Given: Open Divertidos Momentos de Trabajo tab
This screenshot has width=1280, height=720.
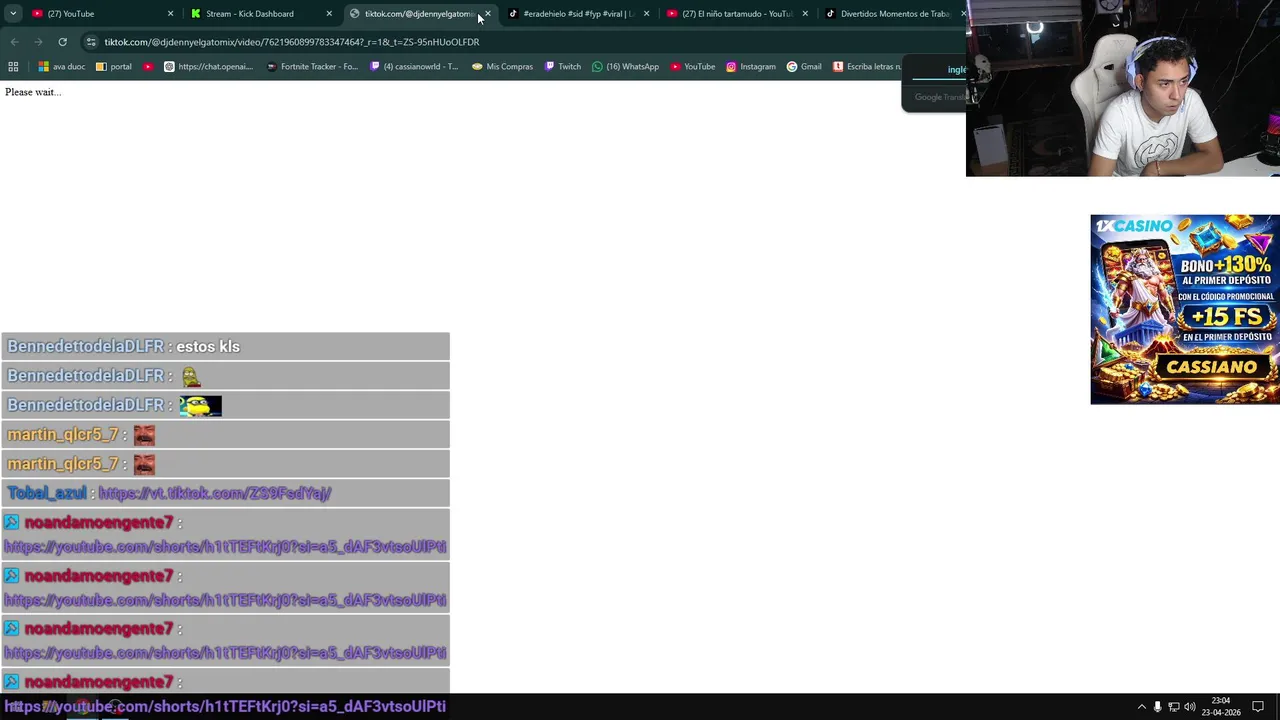Looking at the screenshot, I should tap(893, 14).
